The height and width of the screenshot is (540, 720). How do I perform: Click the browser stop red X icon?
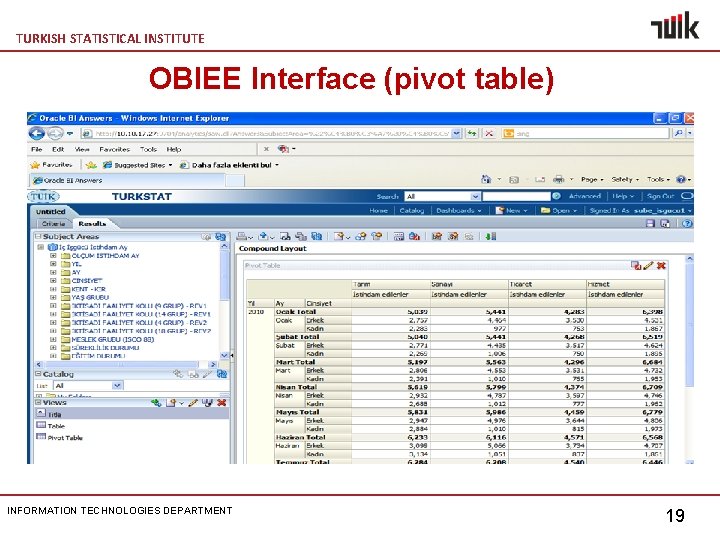(489, 134)
